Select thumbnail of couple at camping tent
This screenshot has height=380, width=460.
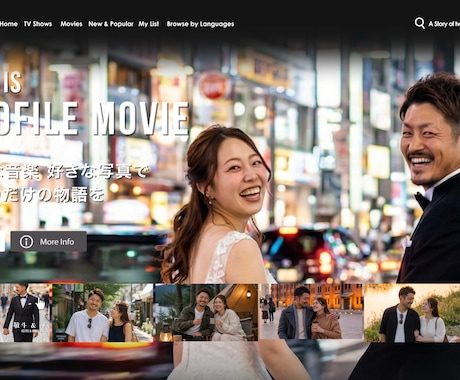(206, 312)
